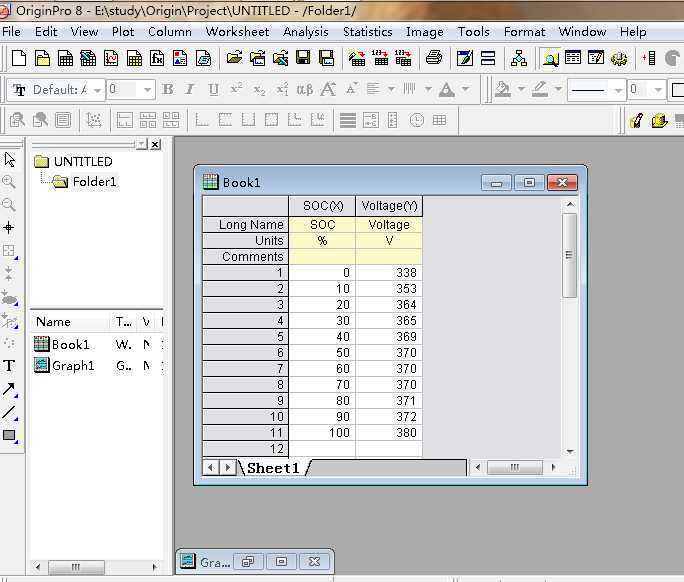Click the cell containing voltage 380
Viewport: 684px width, 582px height.
(x=389, y=433)
